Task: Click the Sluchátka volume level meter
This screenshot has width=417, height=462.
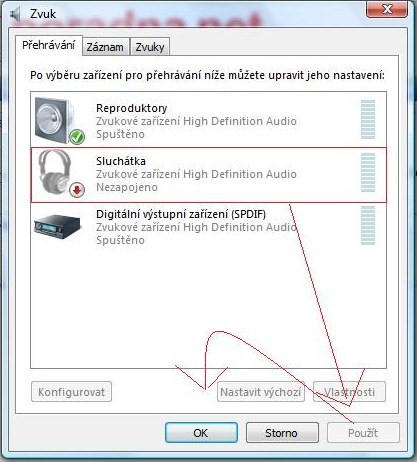Action: pos(368,172)
